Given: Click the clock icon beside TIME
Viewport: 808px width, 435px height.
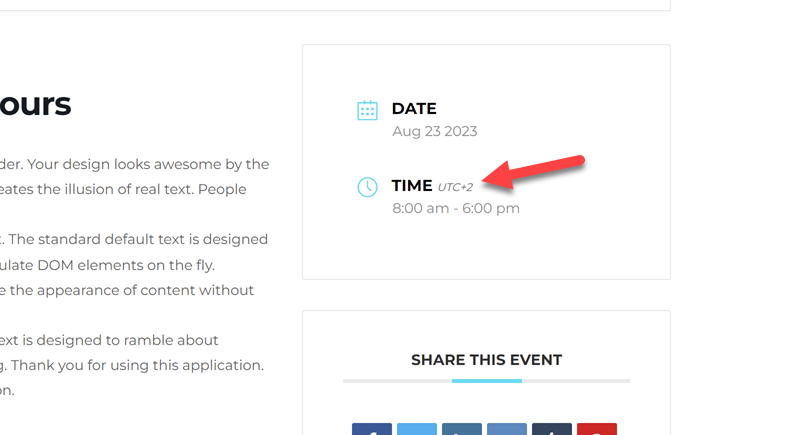Looking at the screenshot, I should coord(367,187).
